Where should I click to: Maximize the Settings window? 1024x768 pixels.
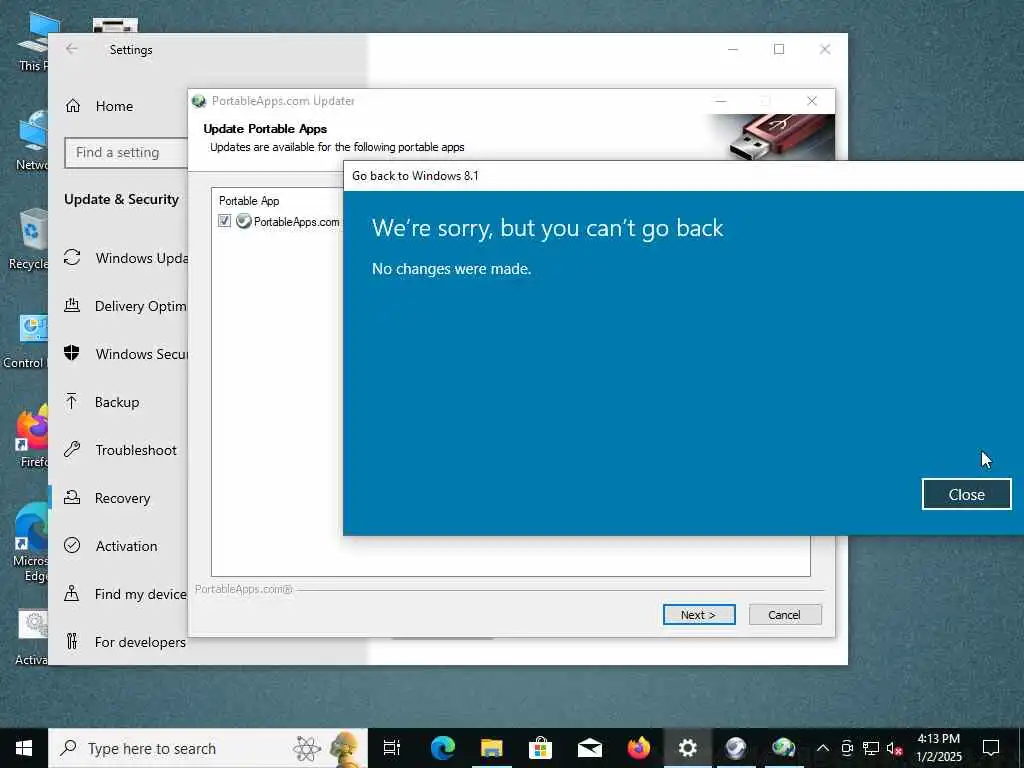[x=778, y=49]
